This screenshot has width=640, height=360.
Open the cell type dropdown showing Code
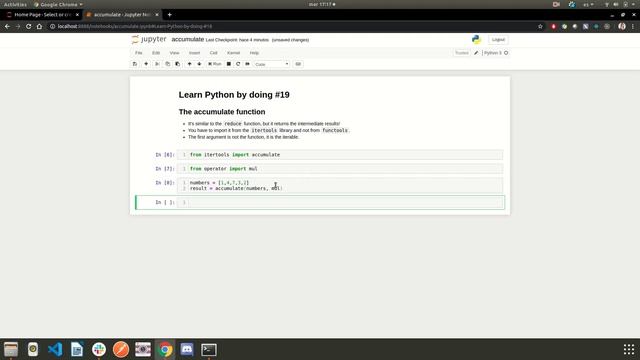click(x=271, y=64)
